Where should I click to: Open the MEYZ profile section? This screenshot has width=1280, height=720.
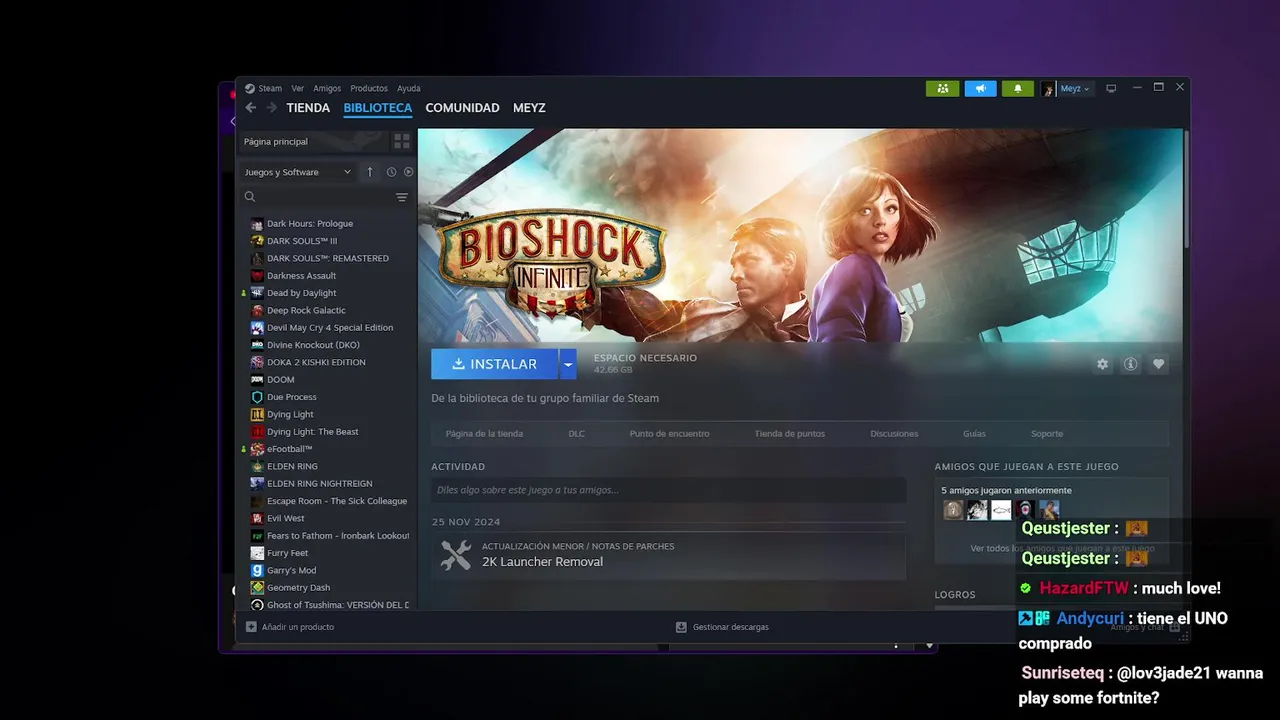(x=529, y=108)
